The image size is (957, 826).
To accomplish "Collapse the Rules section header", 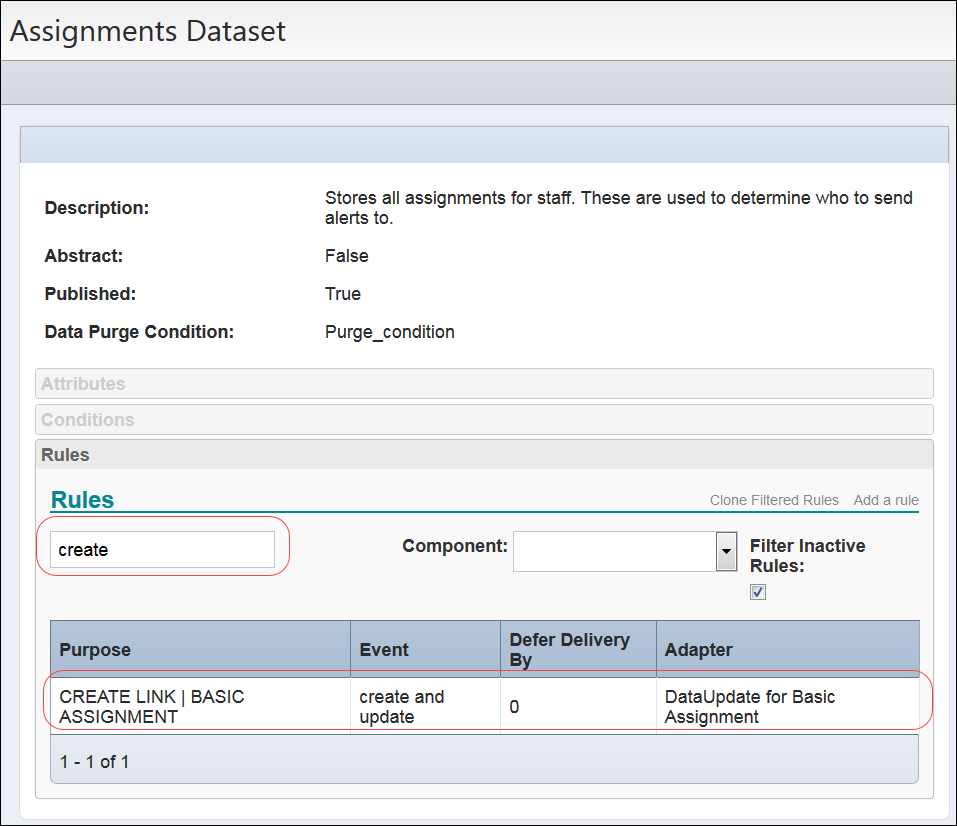I will pos(484,455).
